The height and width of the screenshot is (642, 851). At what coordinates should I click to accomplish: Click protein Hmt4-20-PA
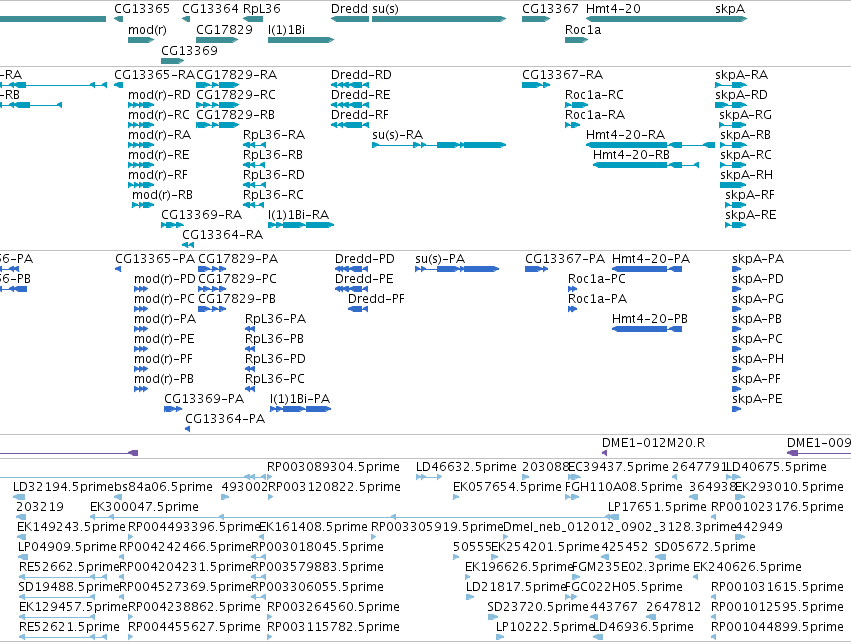[x=651, y=259]
